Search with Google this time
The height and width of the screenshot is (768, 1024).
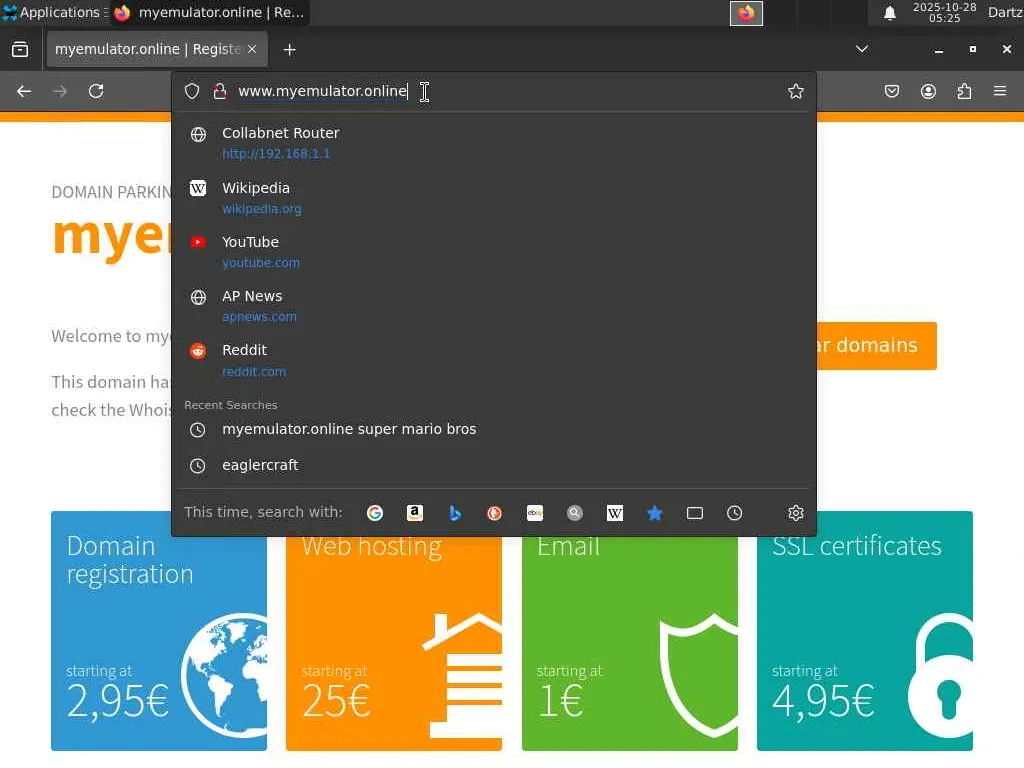375,513
